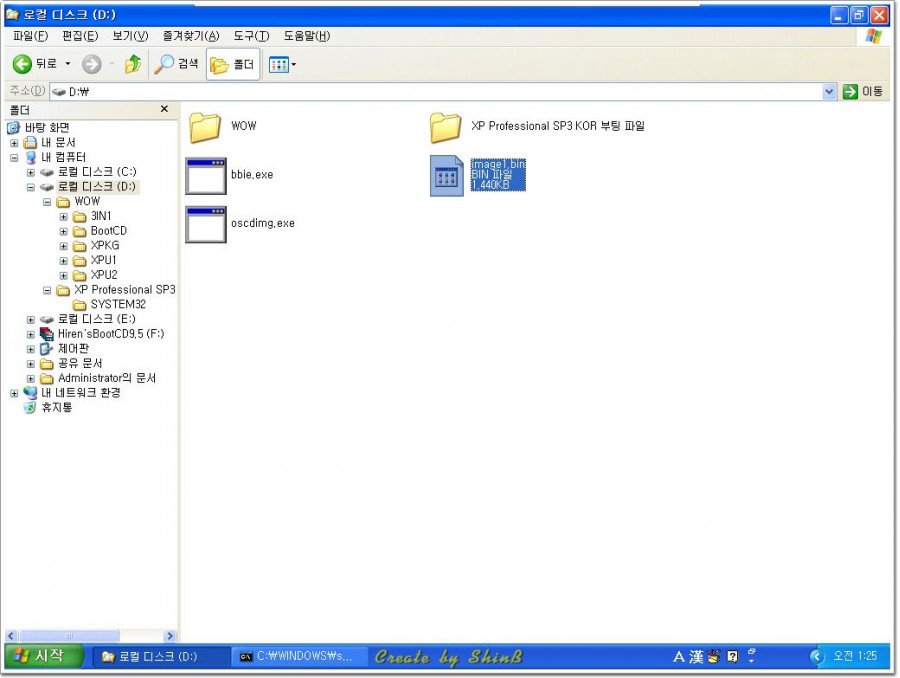Select Administrator's documents folder in tree
This screenshot has height=678, width=900.
click(x=107, y=378)
